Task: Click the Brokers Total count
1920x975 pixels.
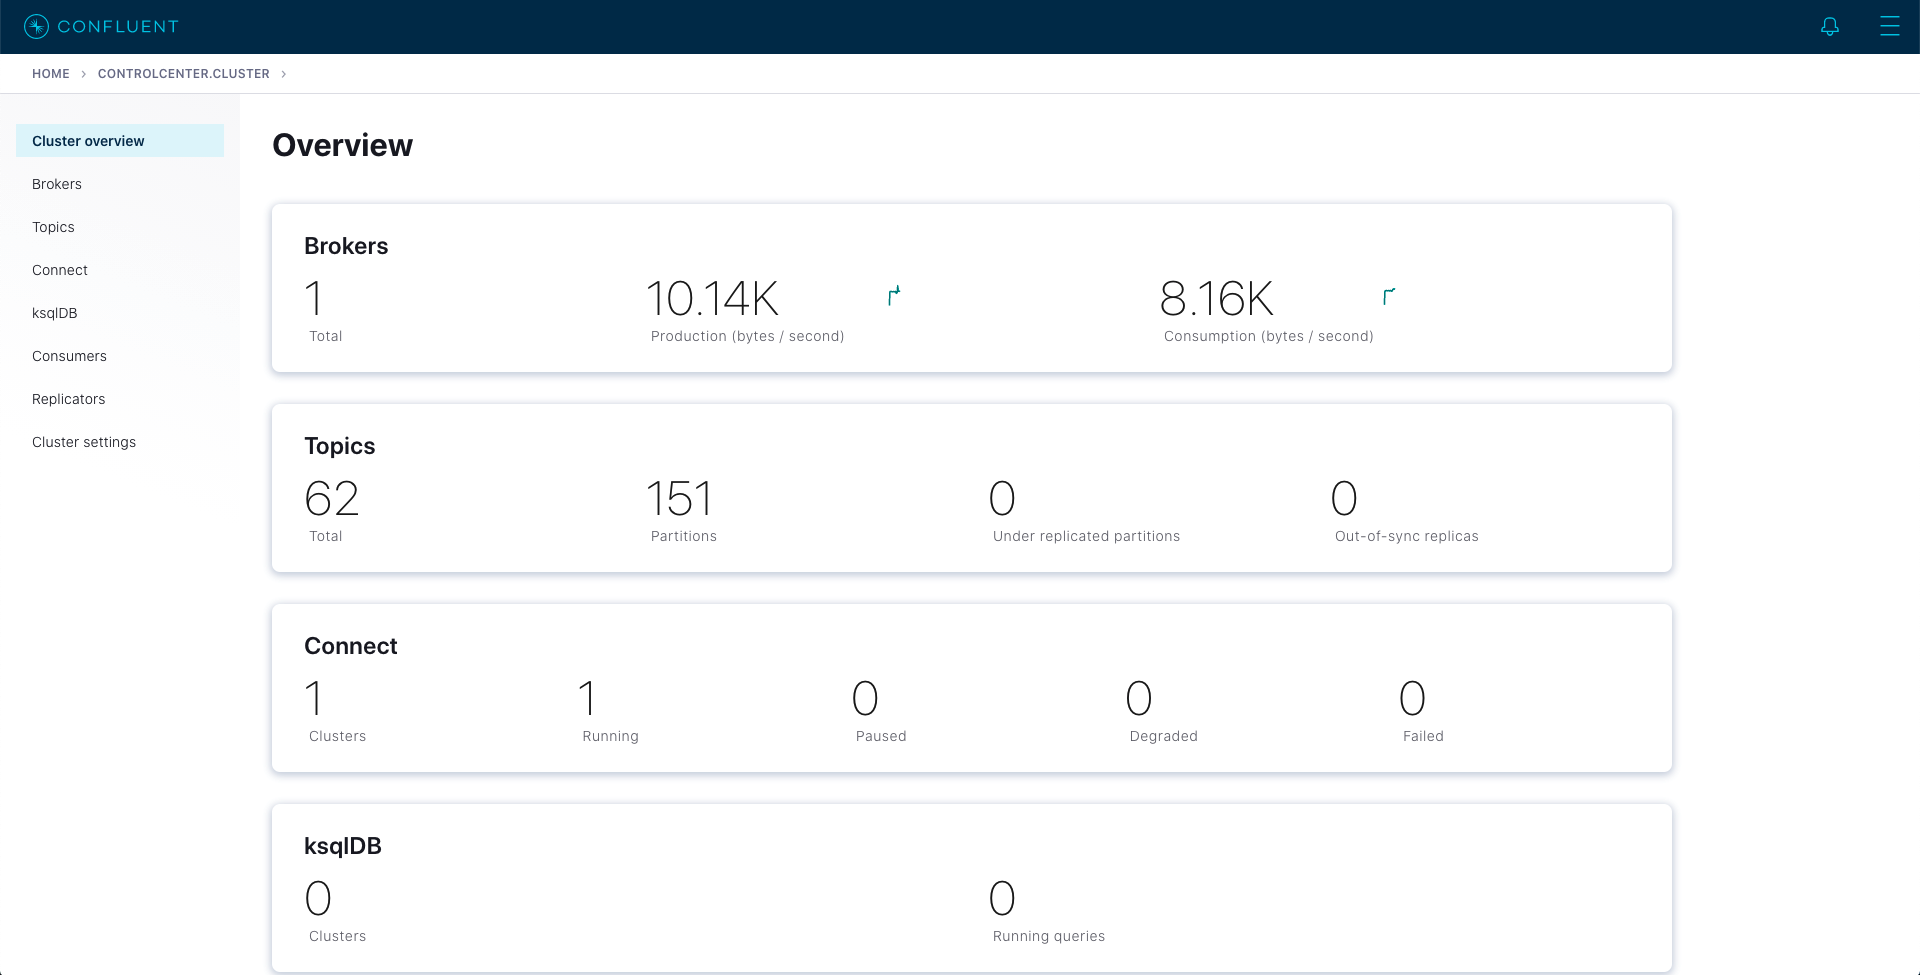Action: (314, 299)
